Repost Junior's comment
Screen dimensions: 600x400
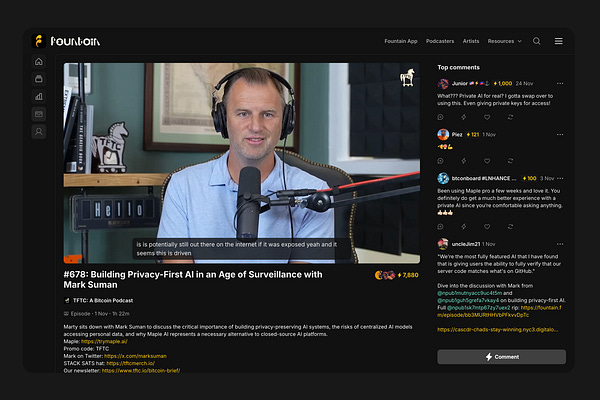[x=510, y=117]
